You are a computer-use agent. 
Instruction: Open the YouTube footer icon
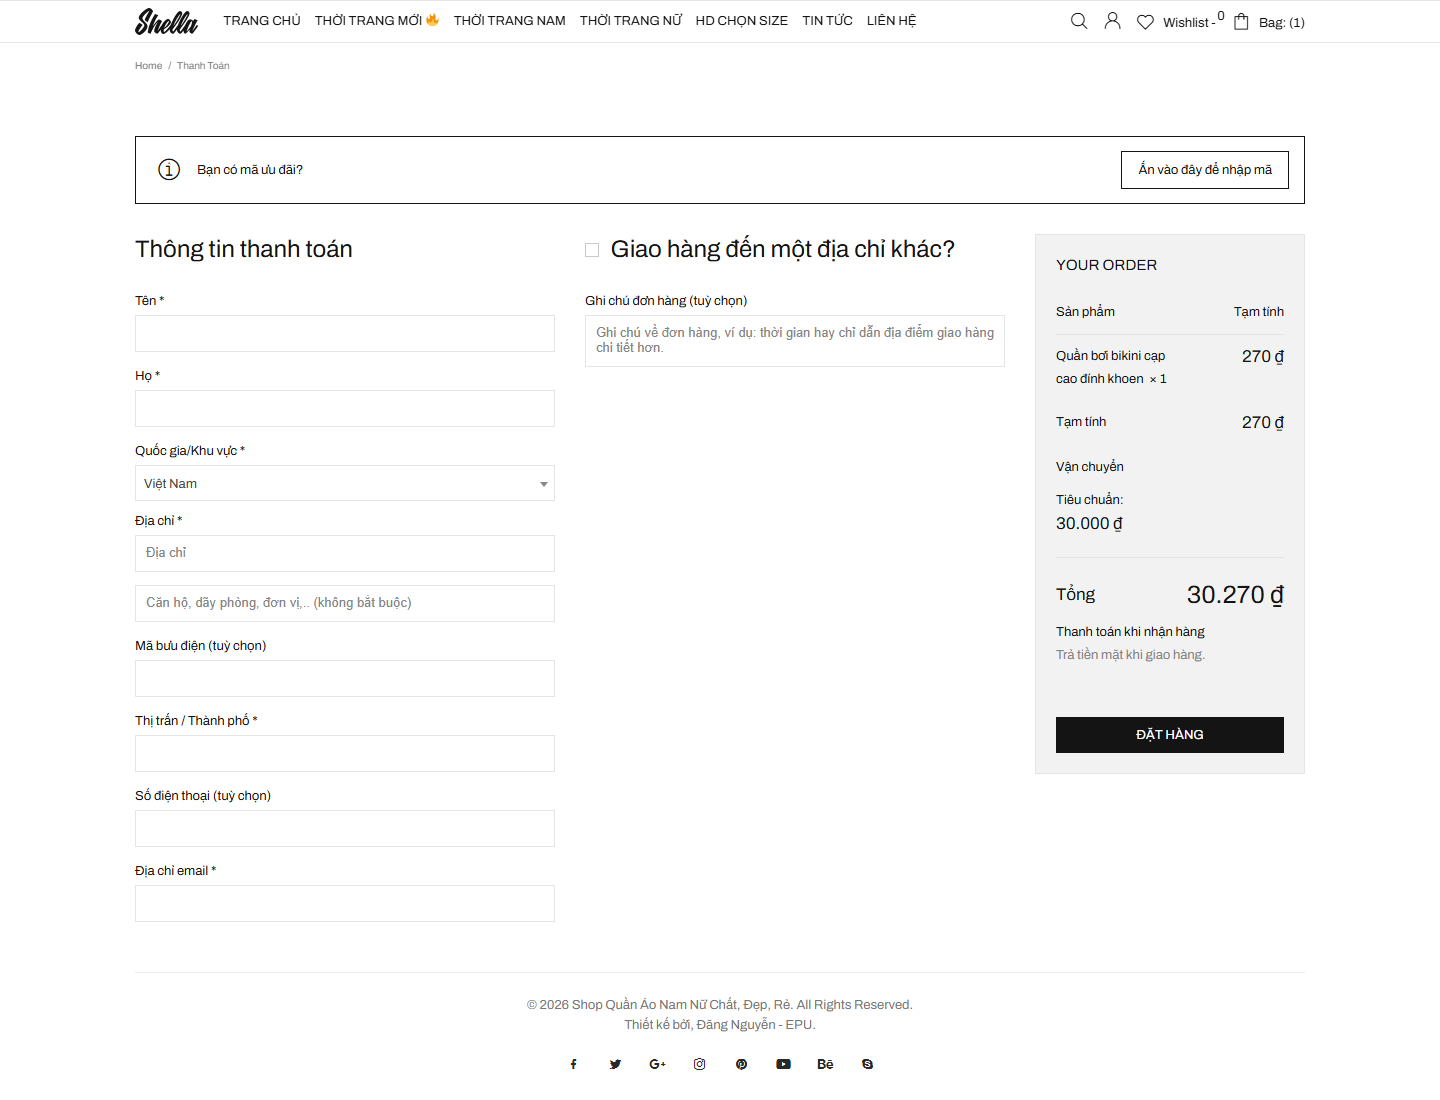pos(783,1064)
